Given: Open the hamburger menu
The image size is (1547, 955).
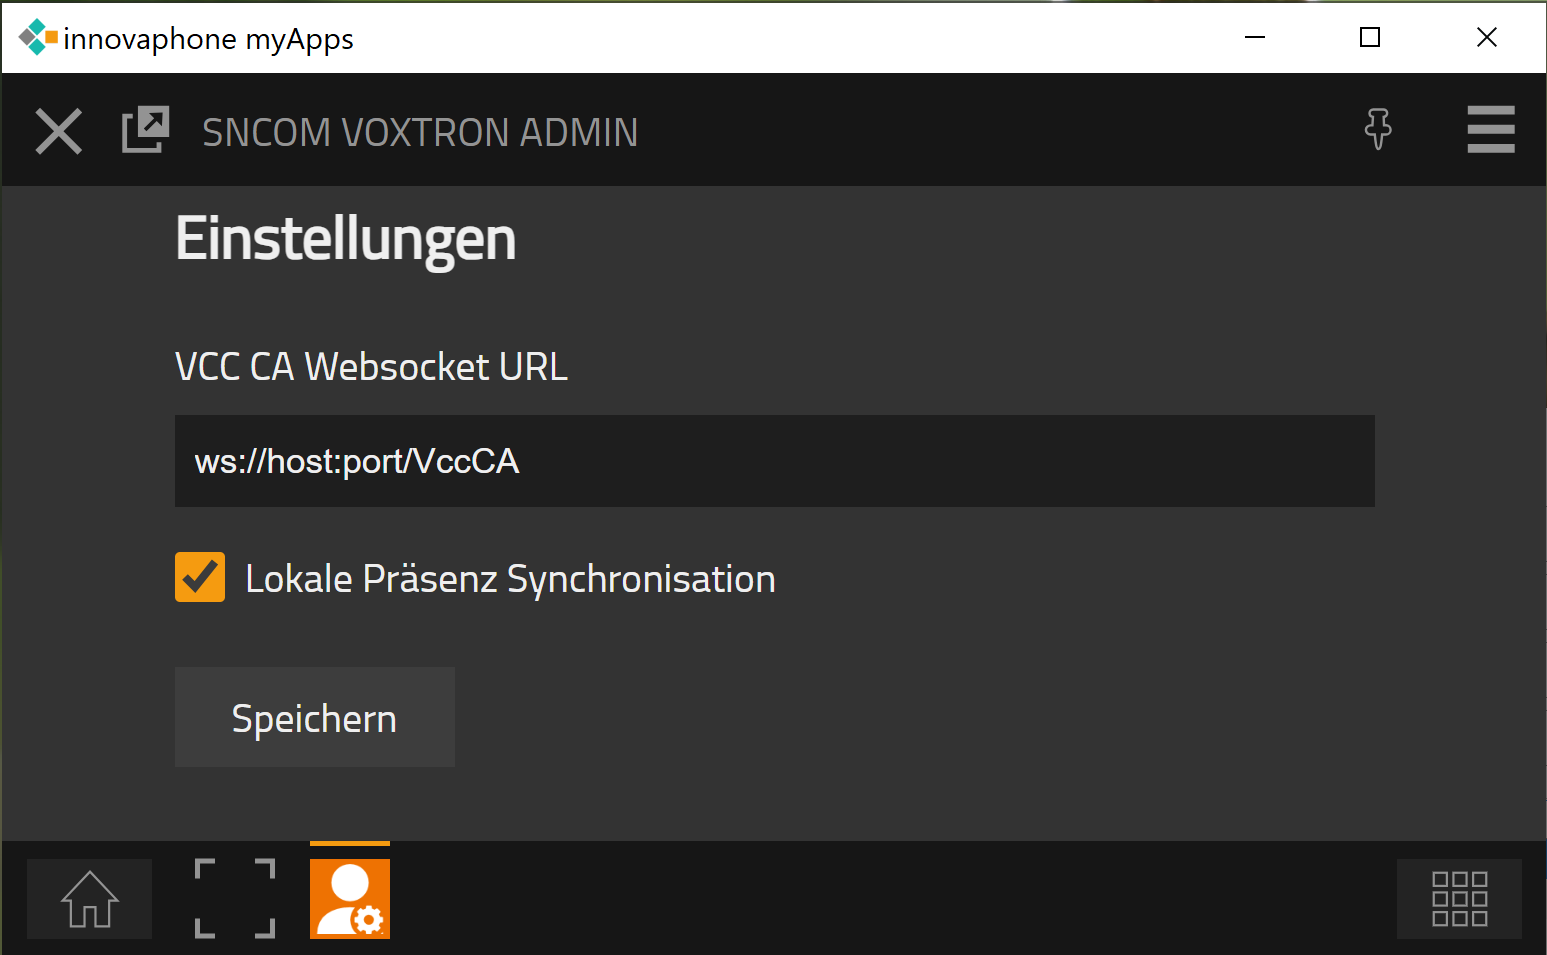Looking at the screenshot, I should point(1490,130).
